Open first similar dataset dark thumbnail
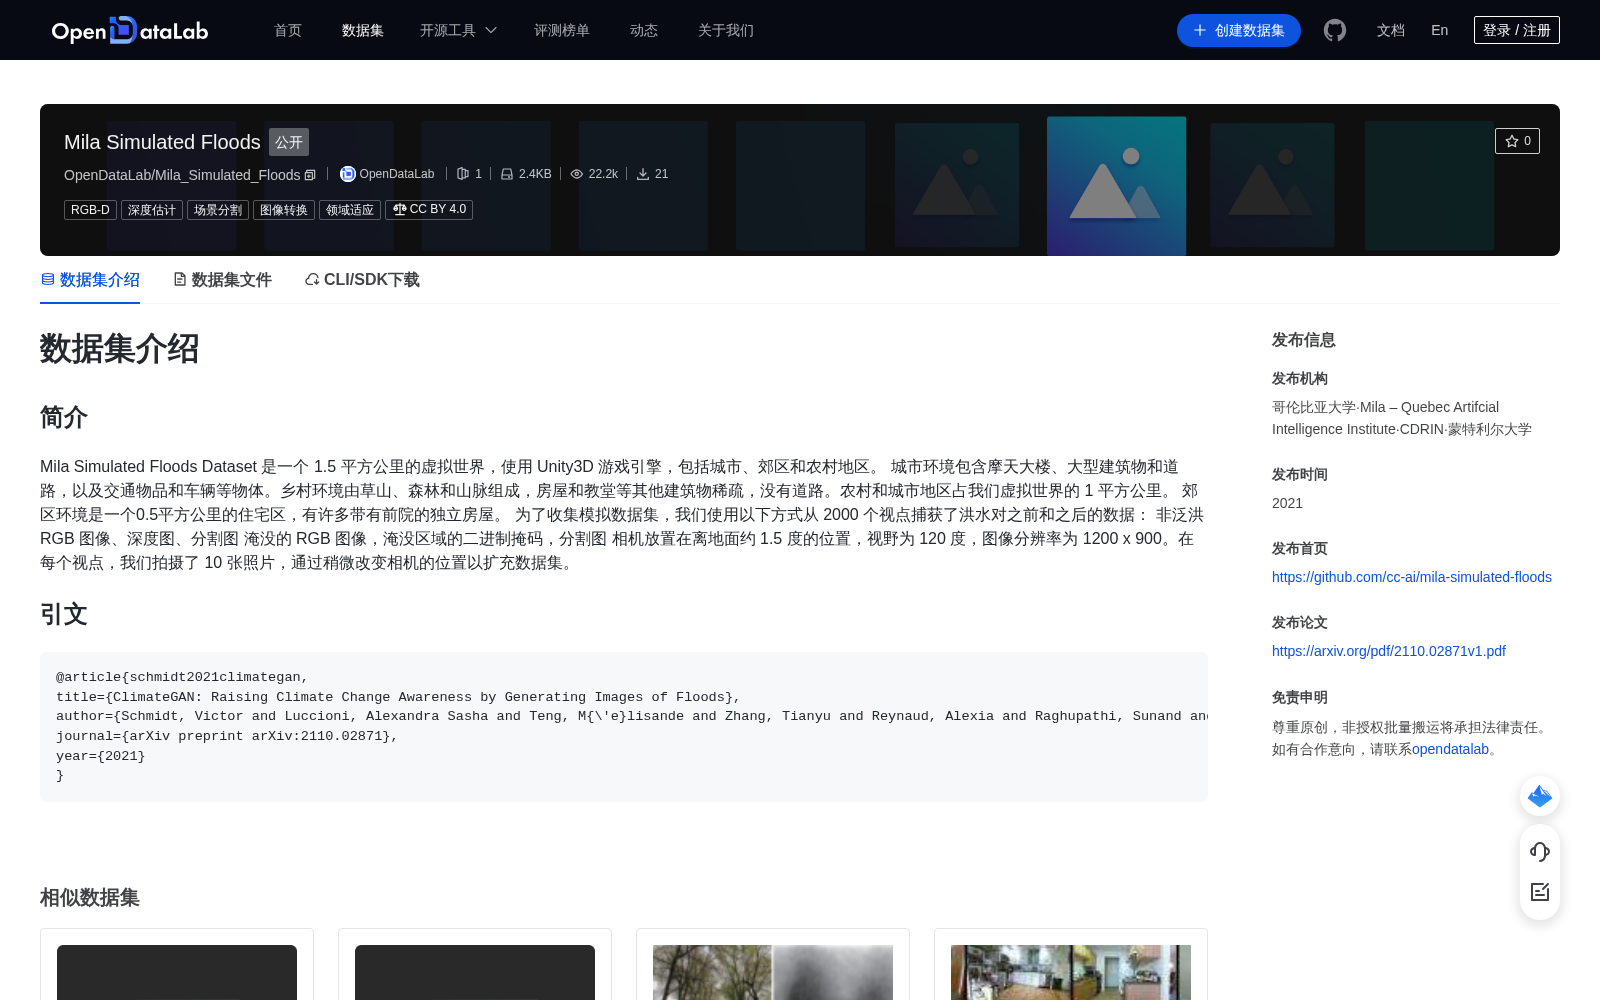Viewport: 1600px width, 1000px height. pos(177,972)
